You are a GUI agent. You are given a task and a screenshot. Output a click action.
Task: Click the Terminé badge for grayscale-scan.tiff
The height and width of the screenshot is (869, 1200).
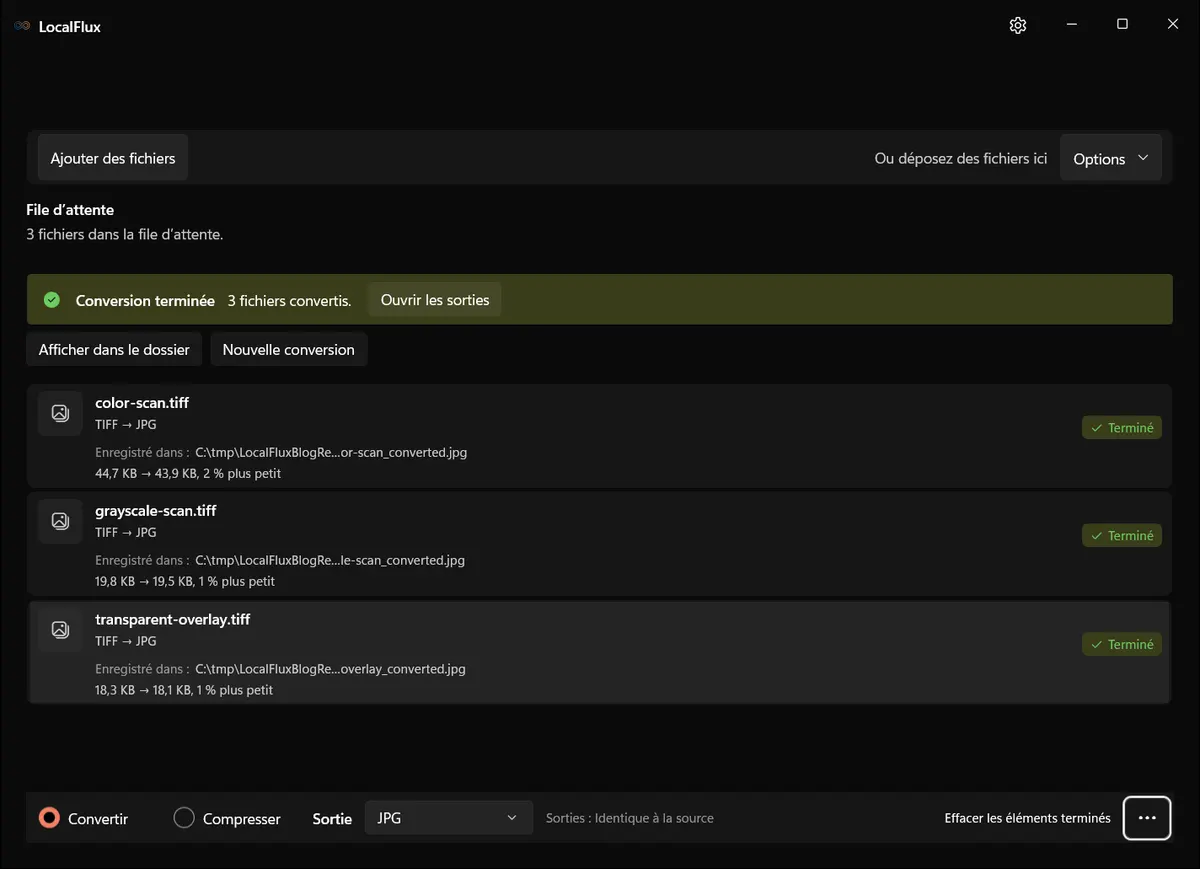point(1122,536)
